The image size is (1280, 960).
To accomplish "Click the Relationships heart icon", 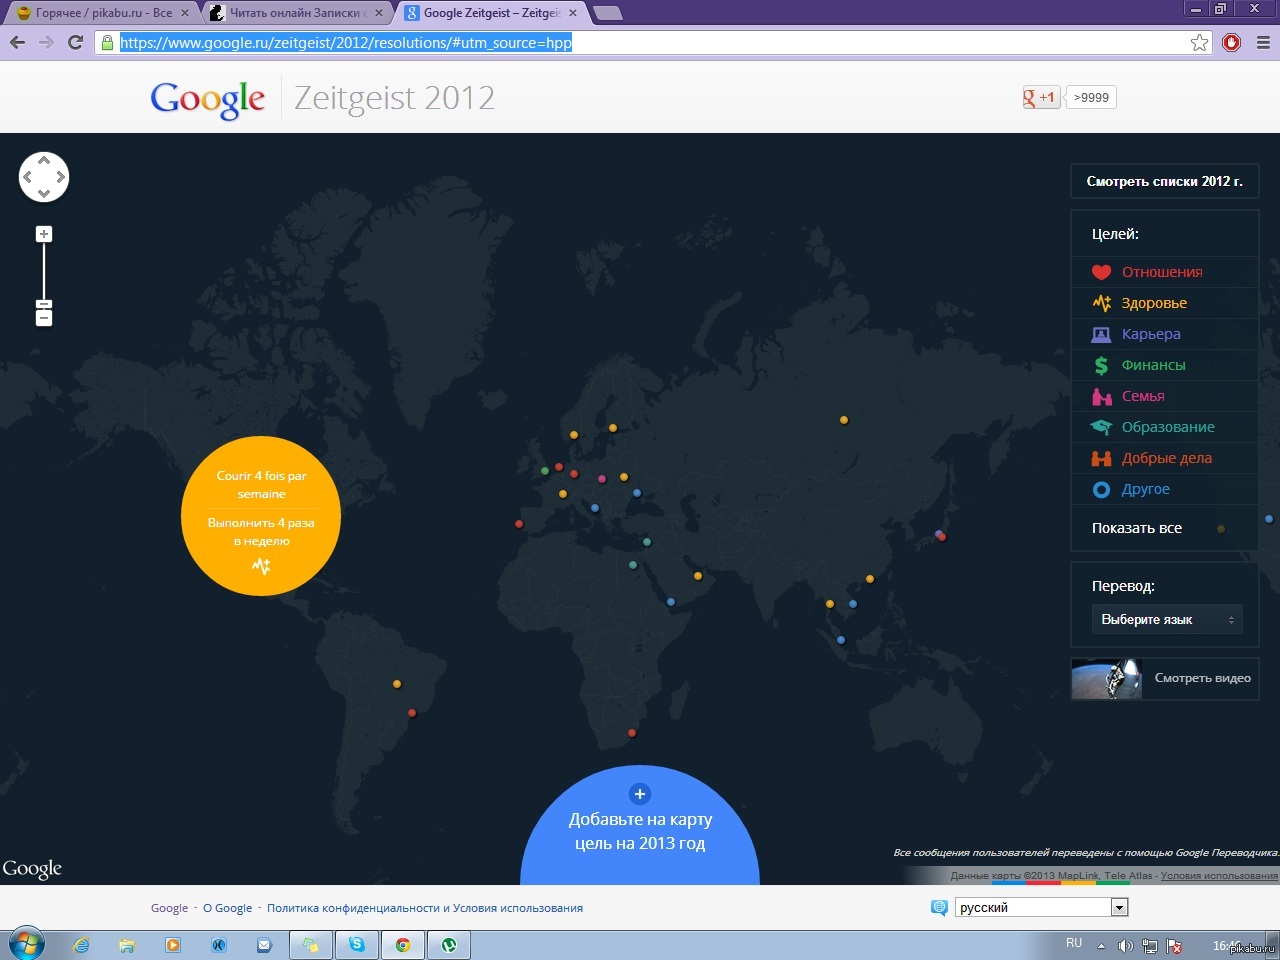I will (x=1101, y=272).
